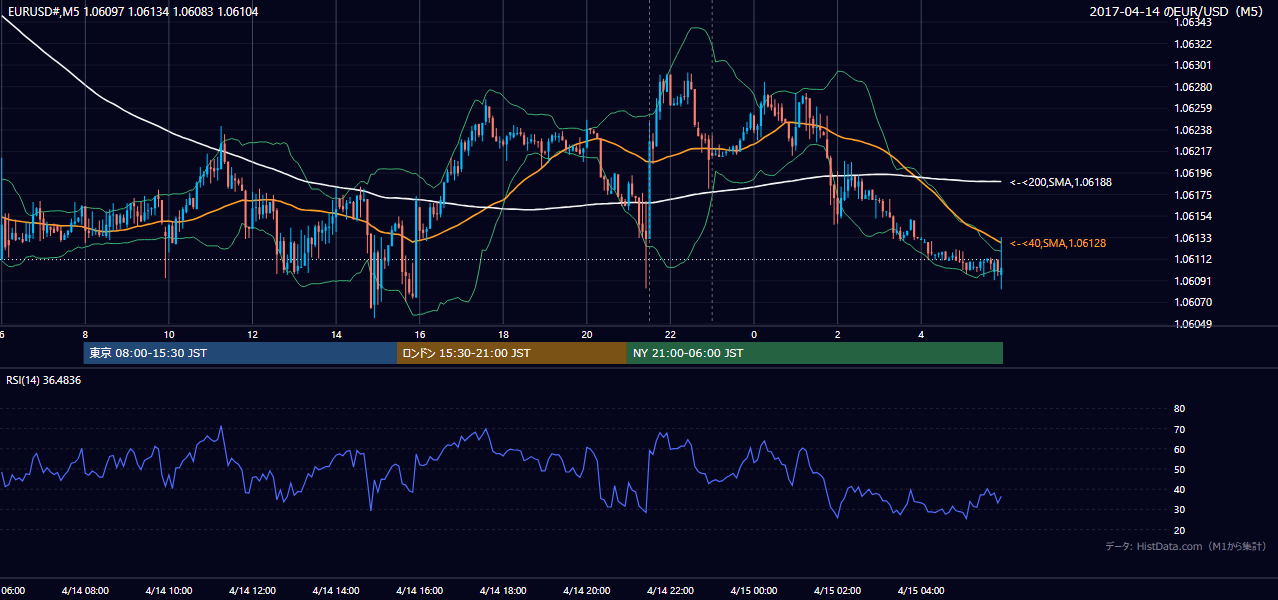Click price level 1.06133 on axis
The height and width of the screenshot is (600, 1278).
point(1193,238)
